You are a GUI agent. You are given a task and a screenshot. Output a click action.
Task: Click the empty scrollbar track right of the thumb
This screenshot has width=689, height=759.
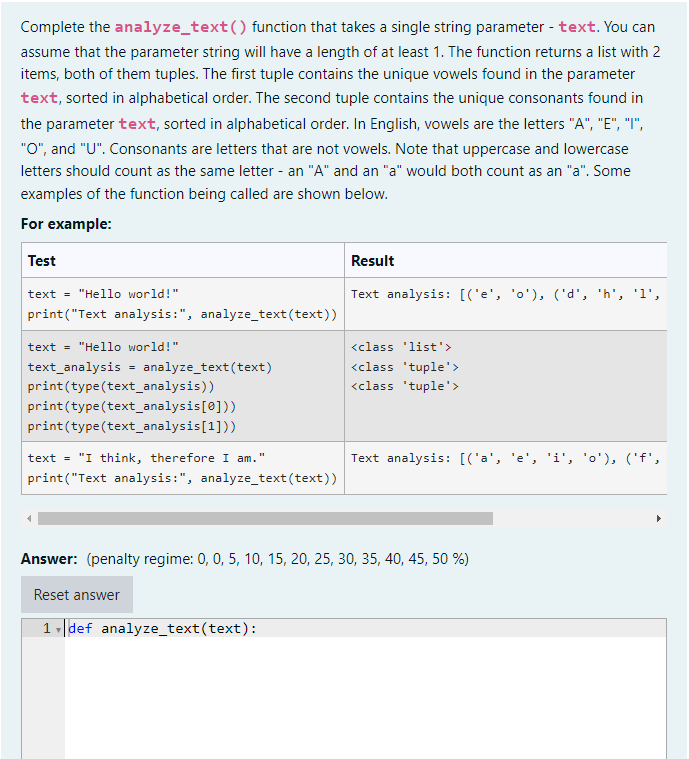coord(573,518)
